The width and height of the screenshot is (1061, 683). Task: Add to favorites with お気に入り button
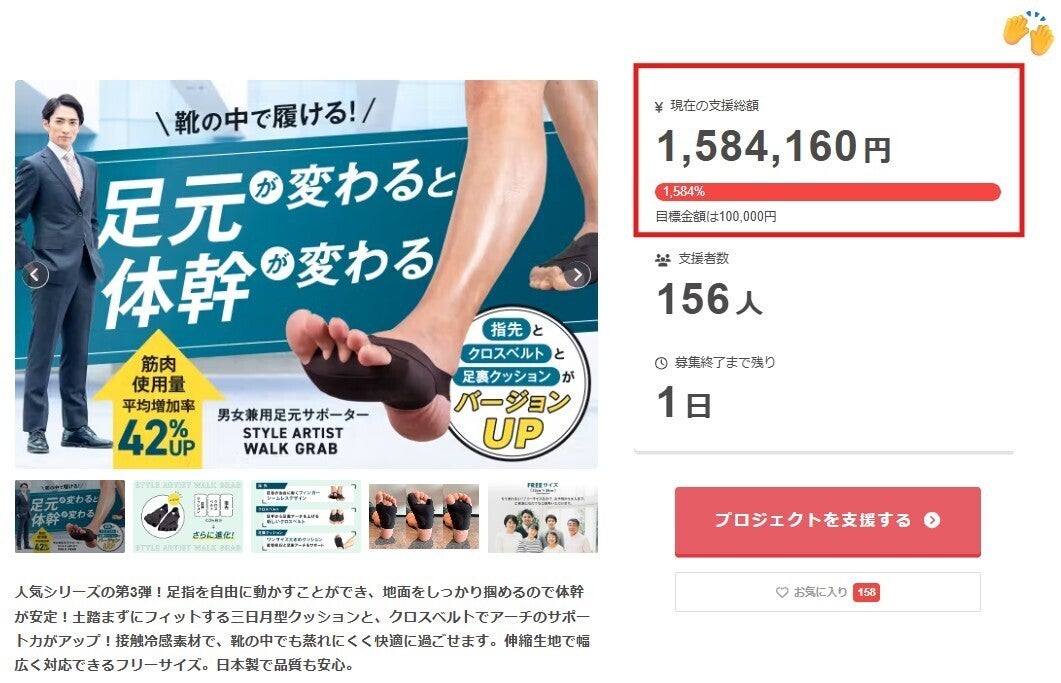click(828, 592)
